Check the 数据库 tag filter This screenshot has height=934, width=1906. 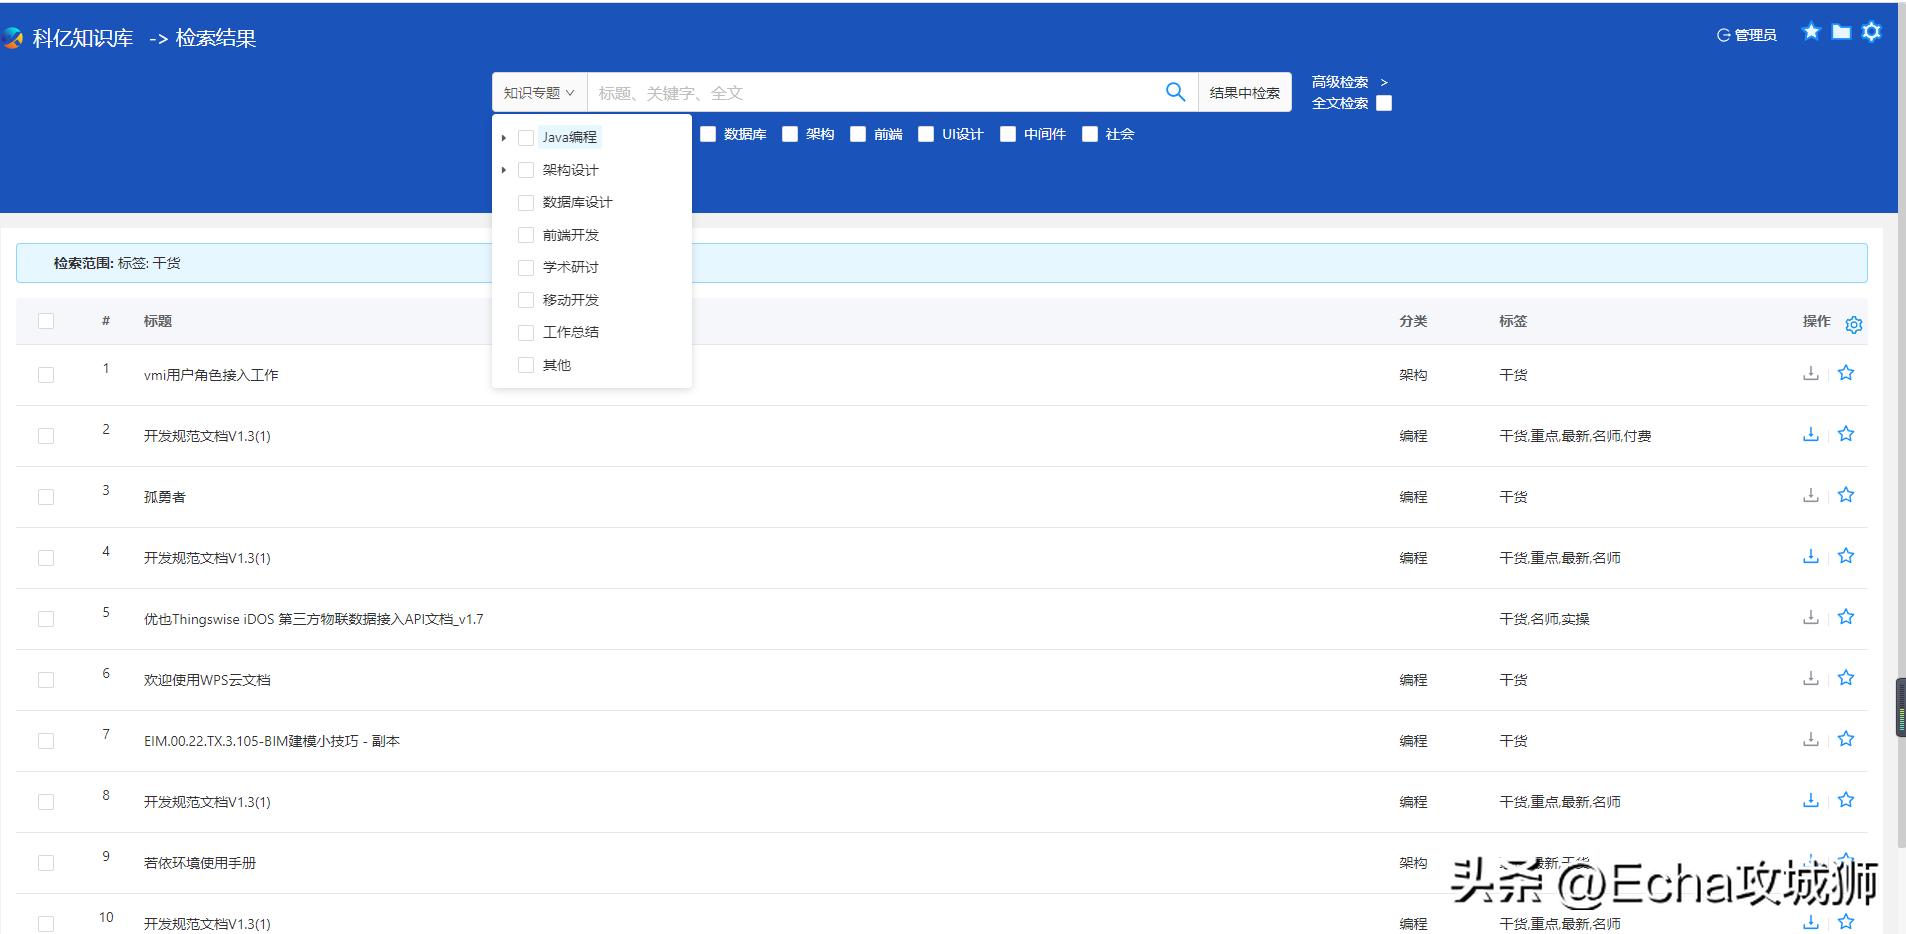(x=708, y=134)
